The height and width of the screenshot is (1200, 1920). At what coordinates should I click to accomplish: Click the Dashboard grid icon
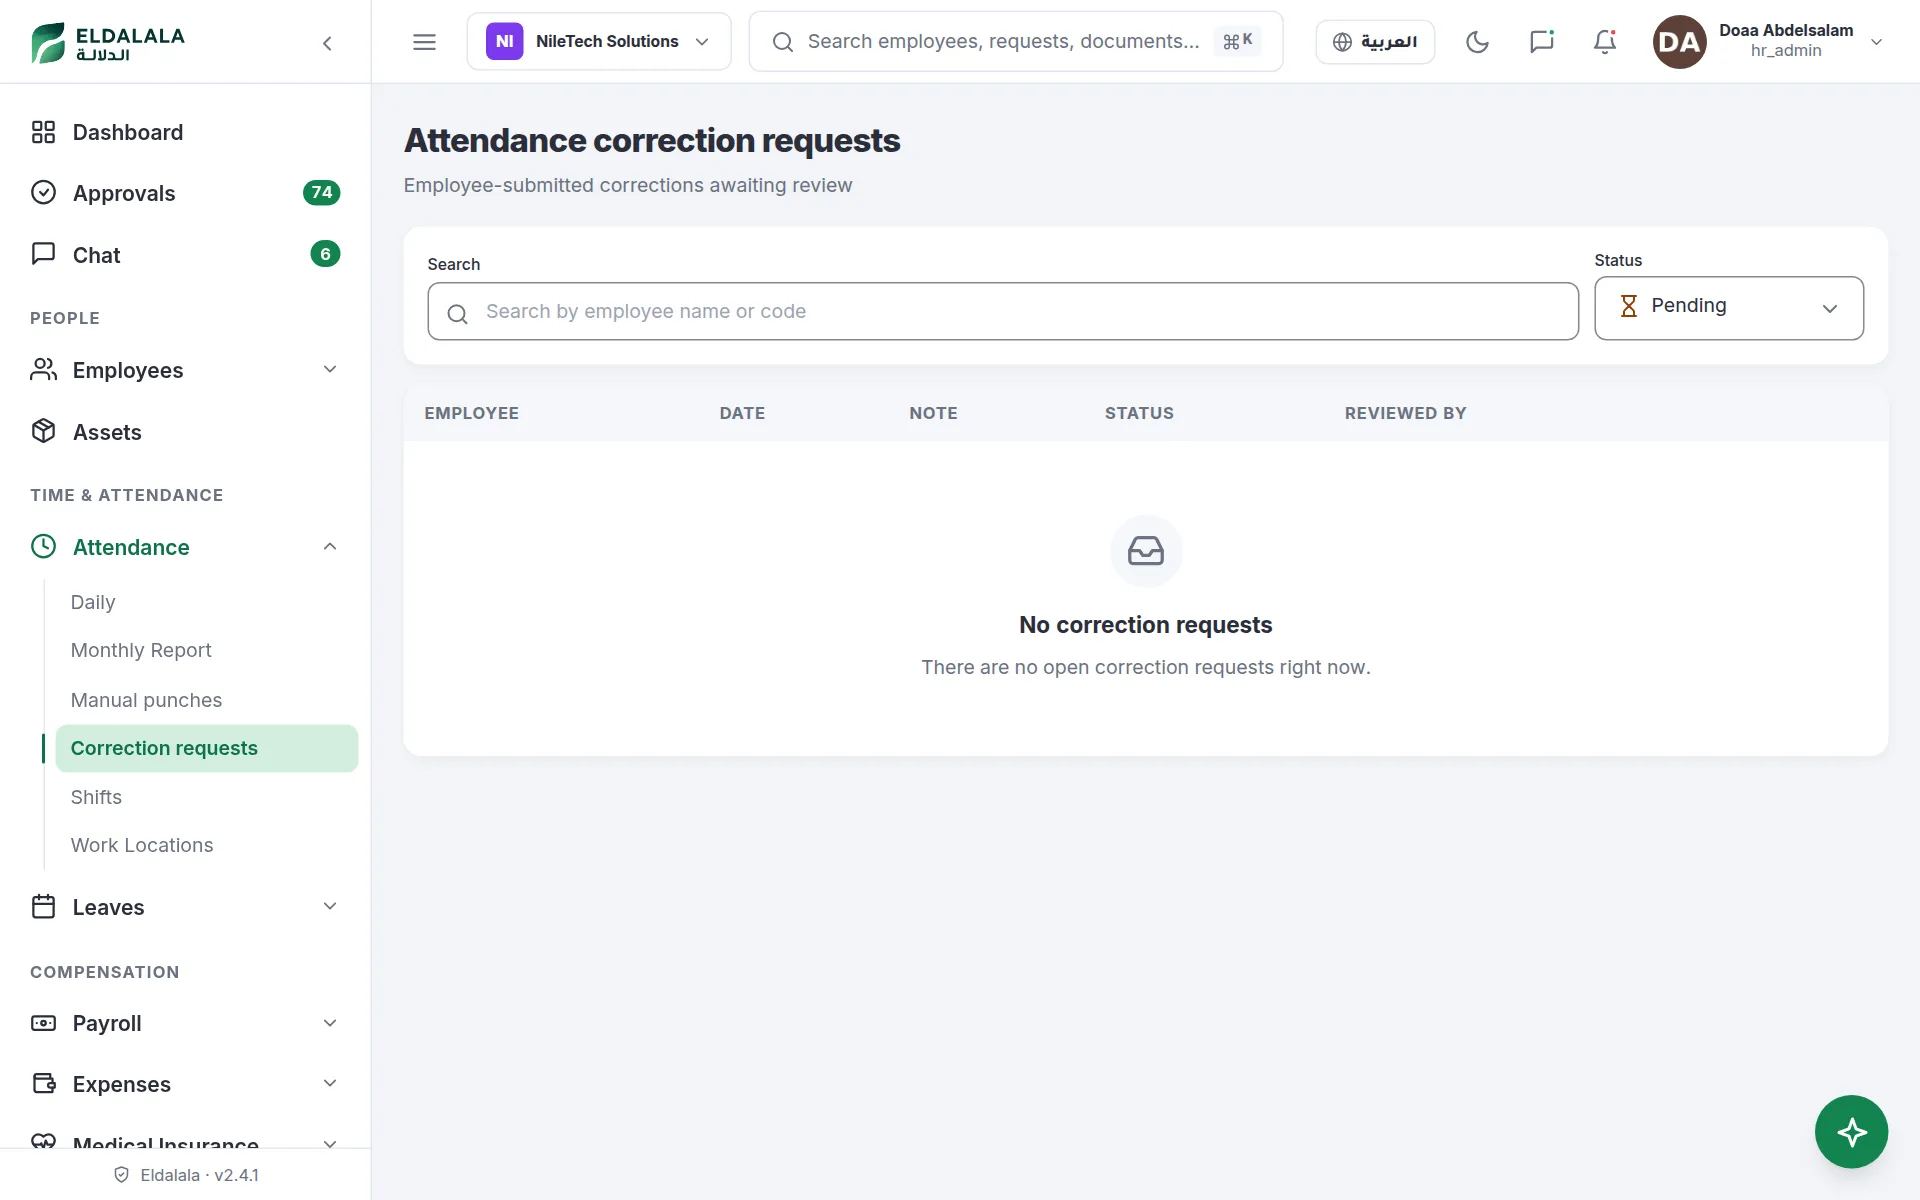click(x=43, y=132)
